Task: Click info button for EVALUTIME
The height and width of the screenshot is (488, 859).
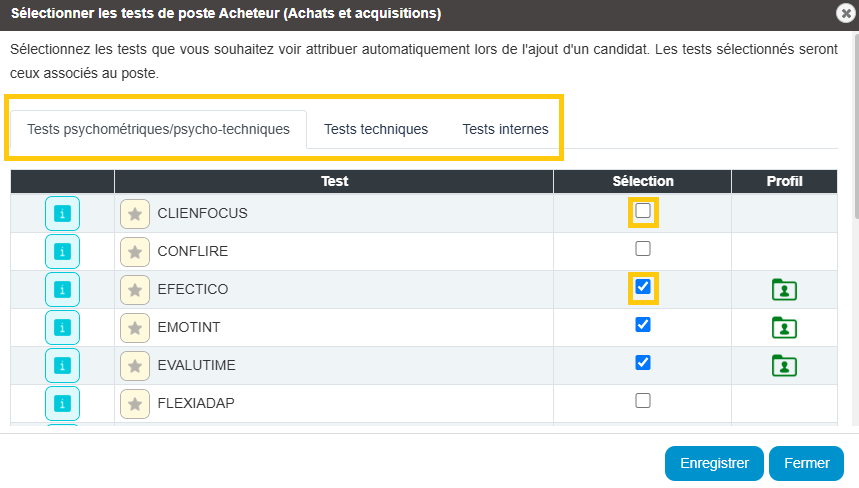Action: tap(62, 365)
